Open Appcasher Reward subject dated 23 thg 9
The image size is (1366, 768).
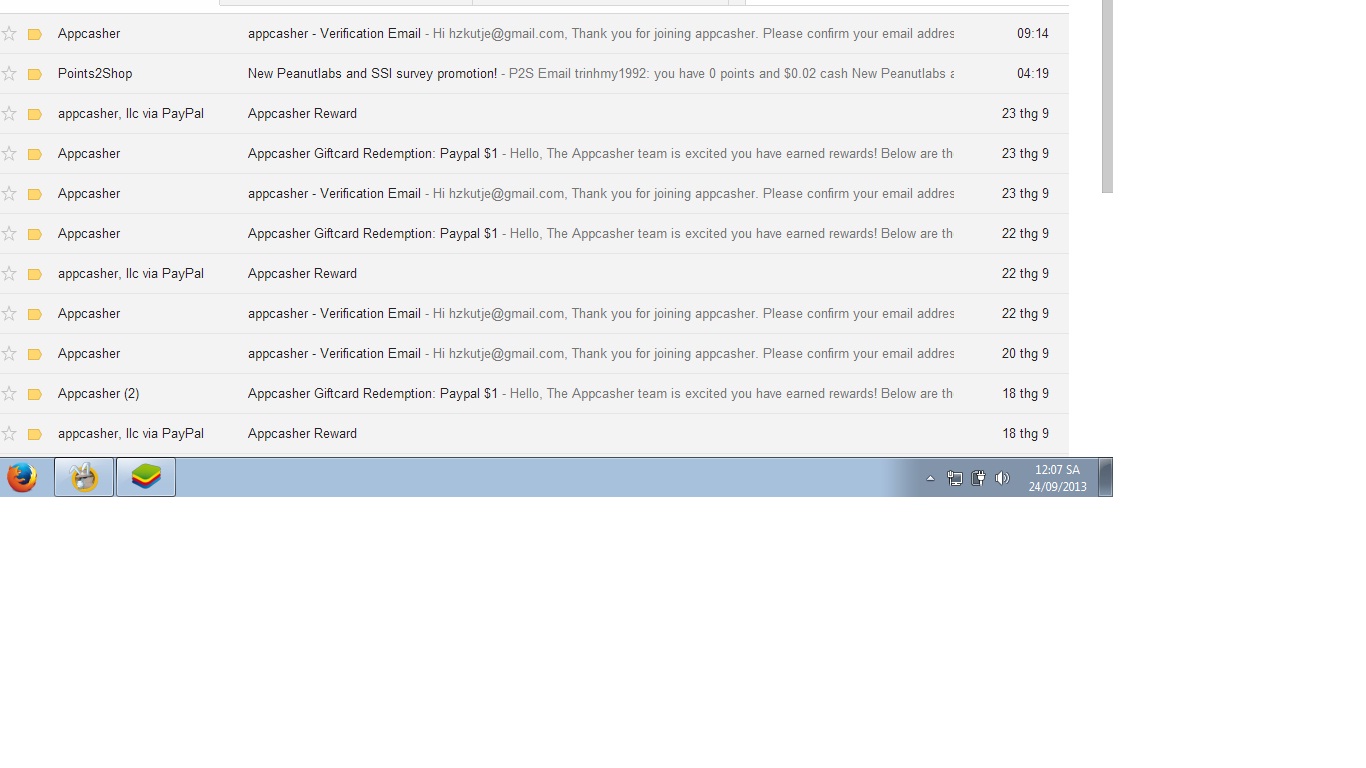(x=302, y=113)
